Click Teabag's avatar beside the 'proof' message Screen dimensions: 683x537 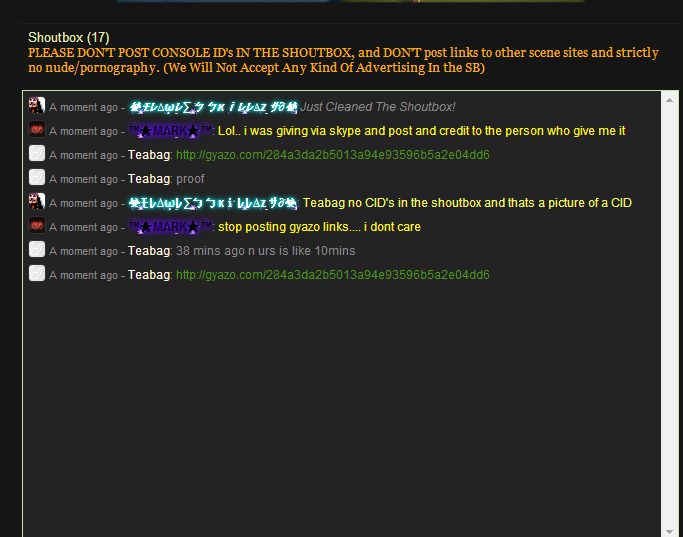click(37, 177)
